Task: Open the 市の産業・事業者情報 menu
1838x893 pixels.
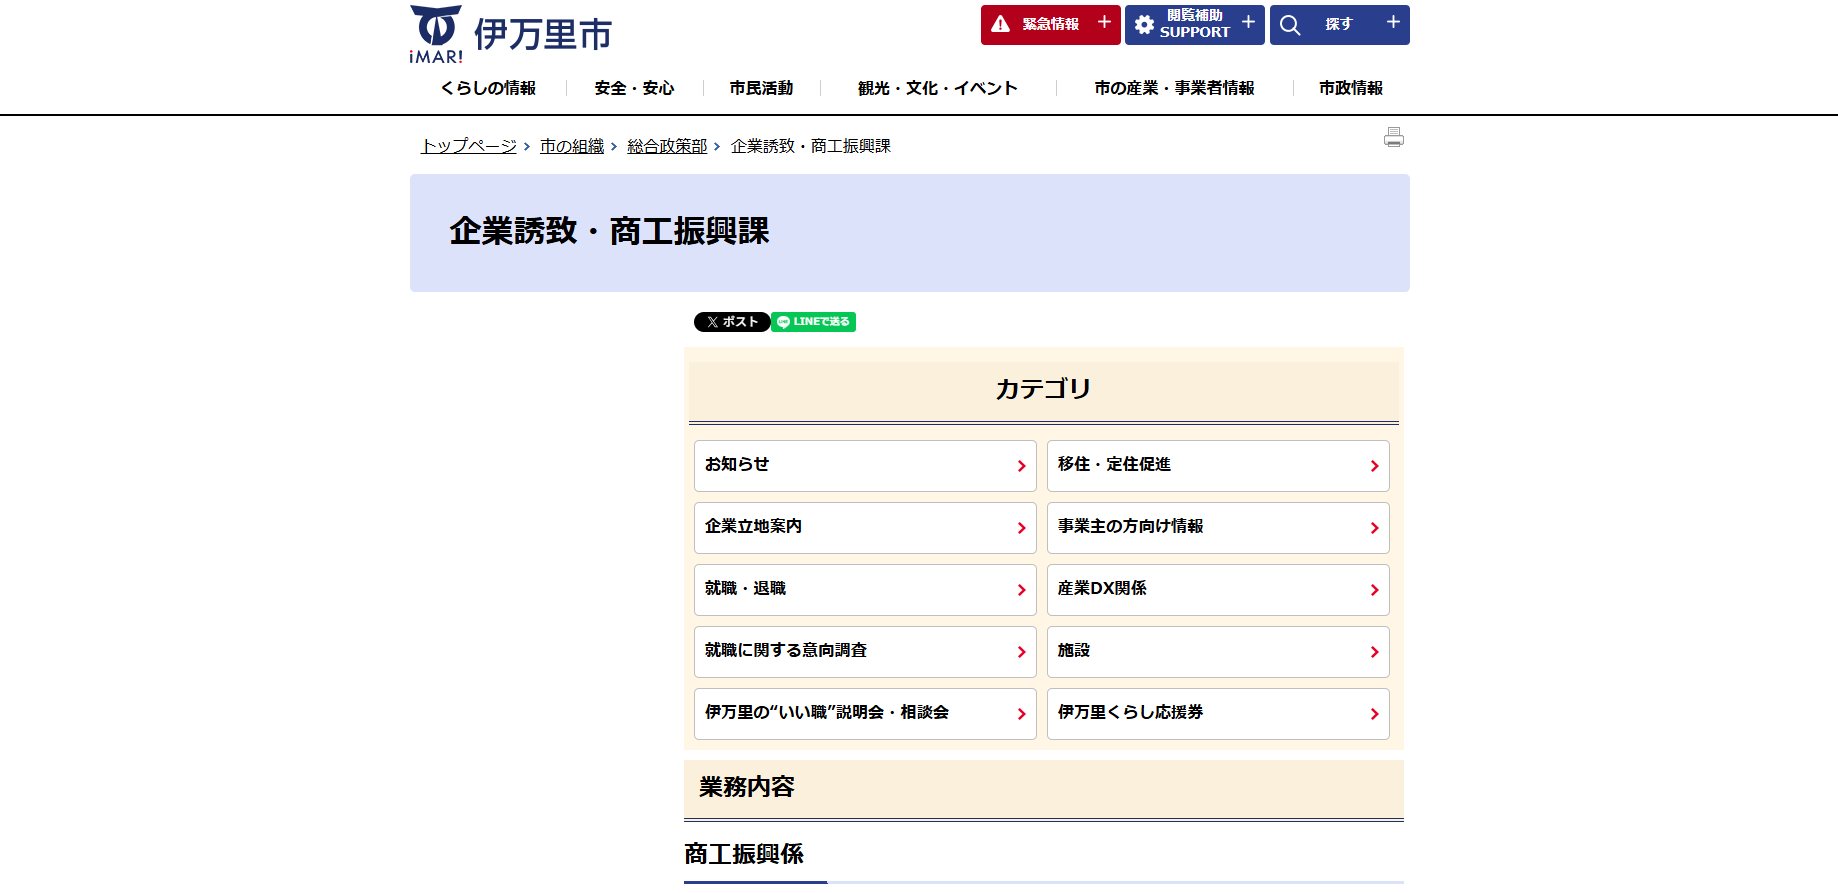Action: pyautogui.click(x=1174, y=88)
